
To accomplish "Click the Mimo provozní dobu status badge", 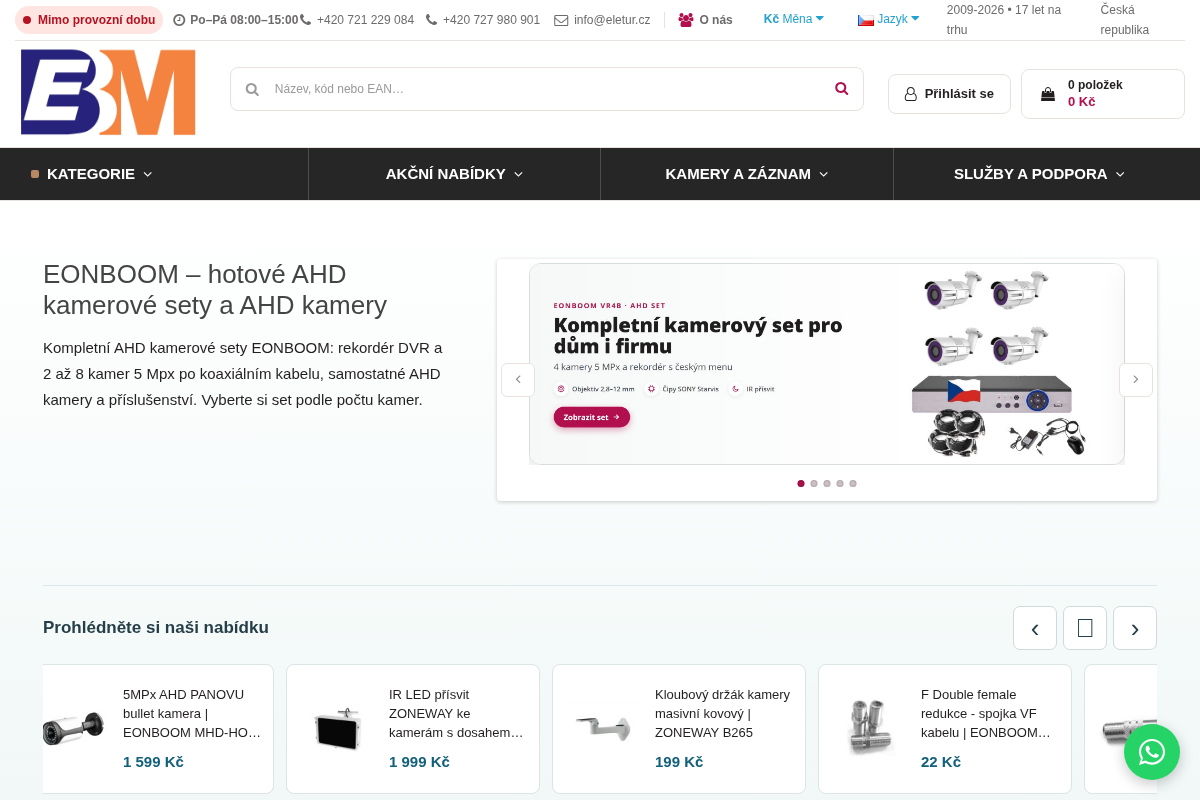I will point(89,20).
